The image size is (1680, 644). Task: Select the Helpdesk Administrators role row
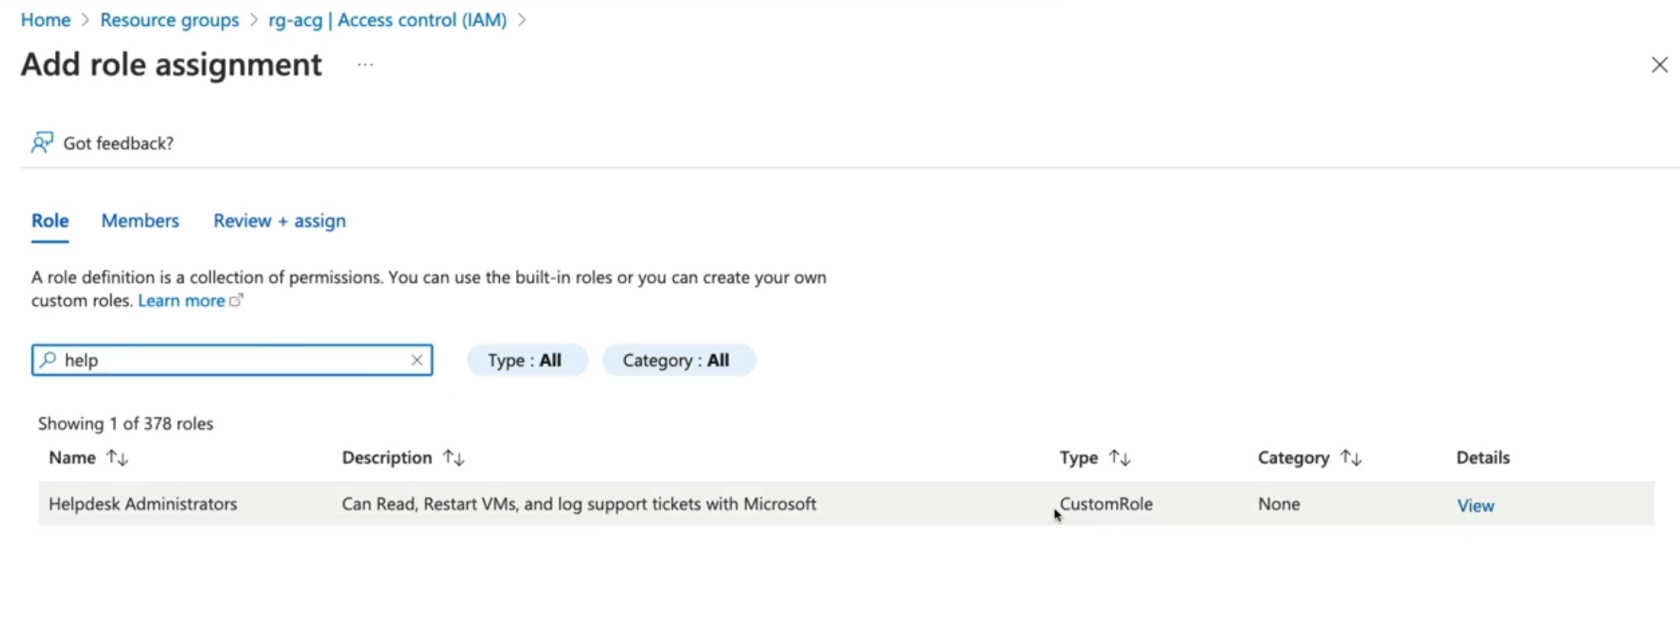point(143,505)
